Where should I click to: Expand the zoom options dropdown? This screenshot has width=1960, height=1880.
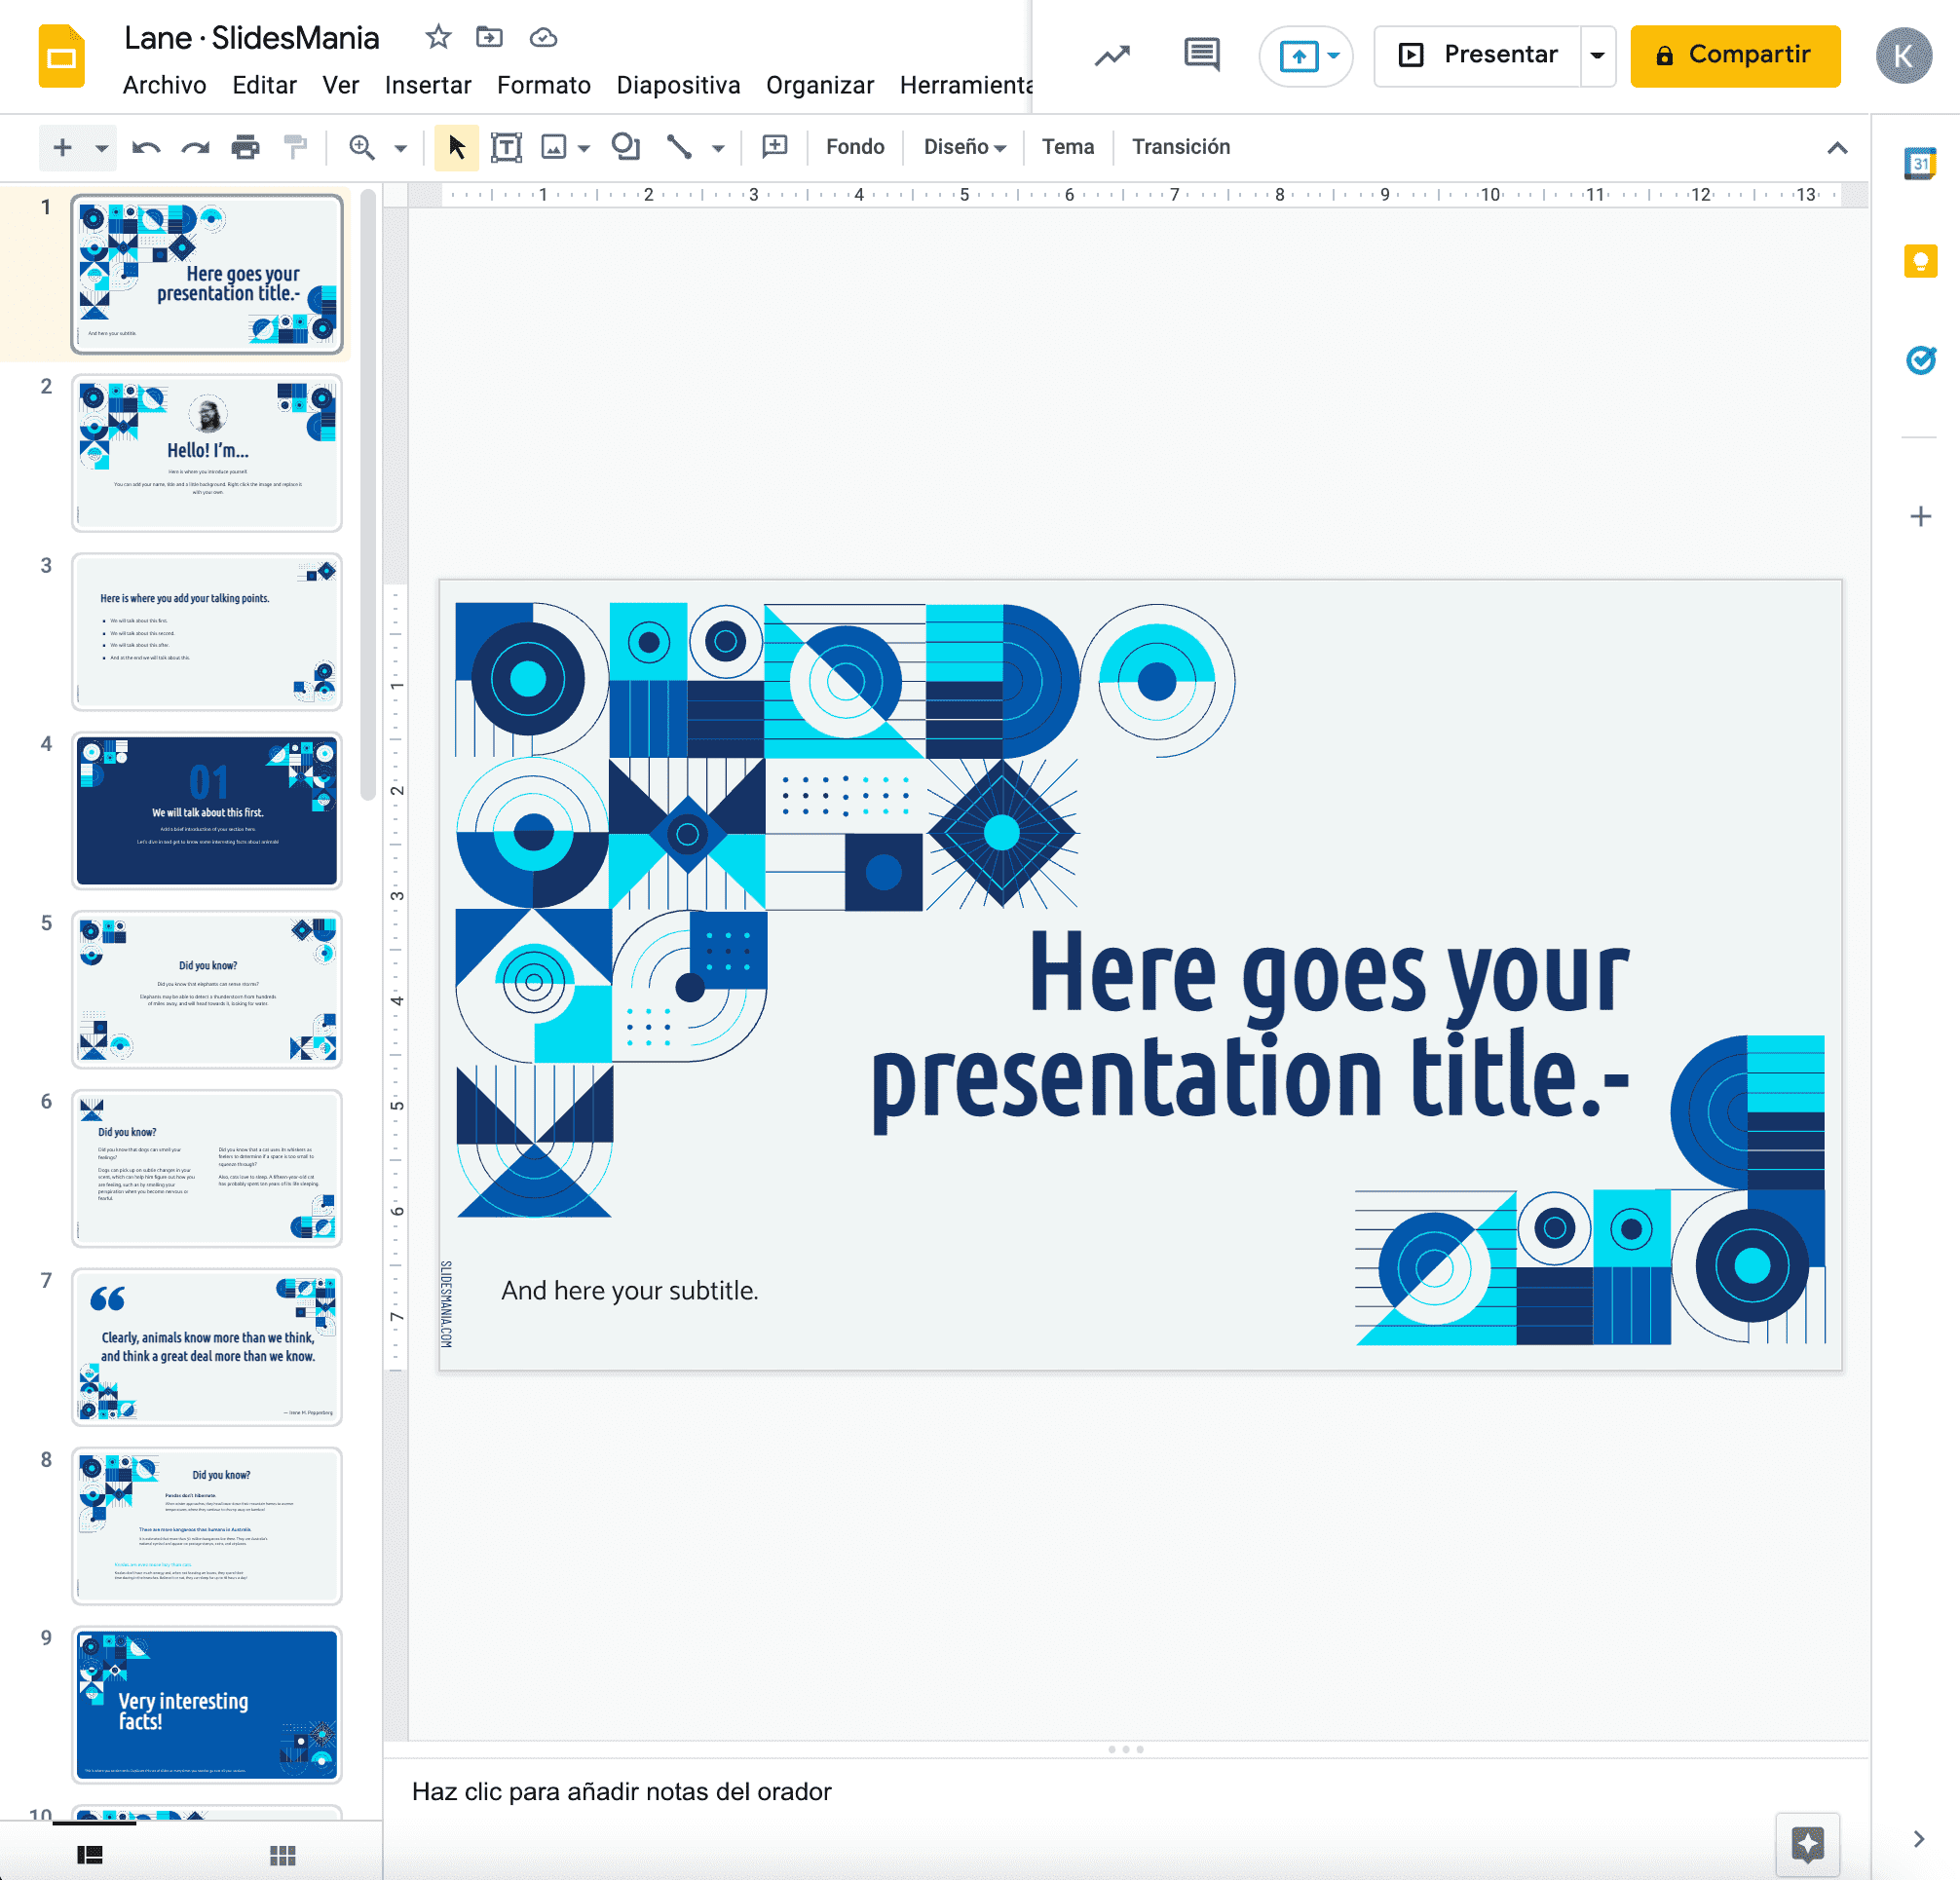[402, 147]
